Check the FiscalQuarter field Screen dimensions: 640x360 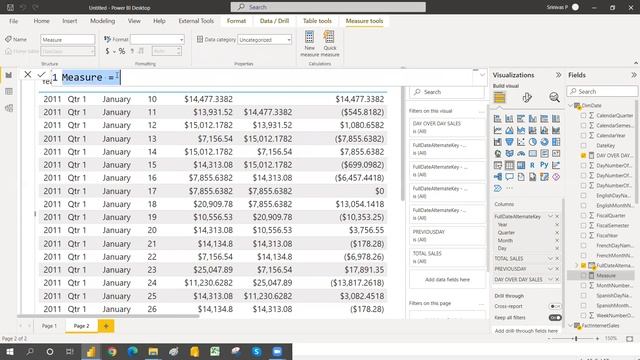point(583,216)
